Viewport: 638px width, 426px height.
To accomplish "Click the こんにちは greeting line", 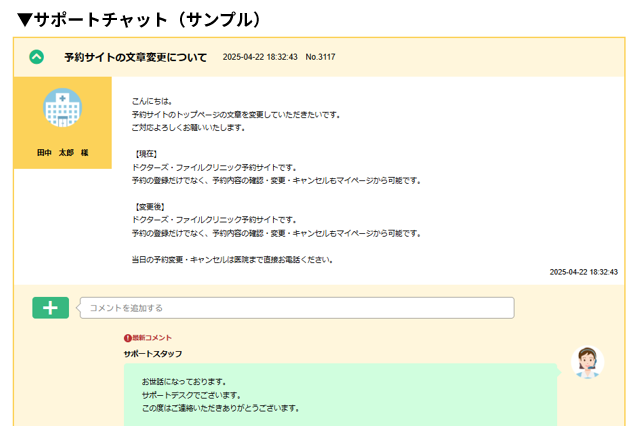I will [152, 101].
